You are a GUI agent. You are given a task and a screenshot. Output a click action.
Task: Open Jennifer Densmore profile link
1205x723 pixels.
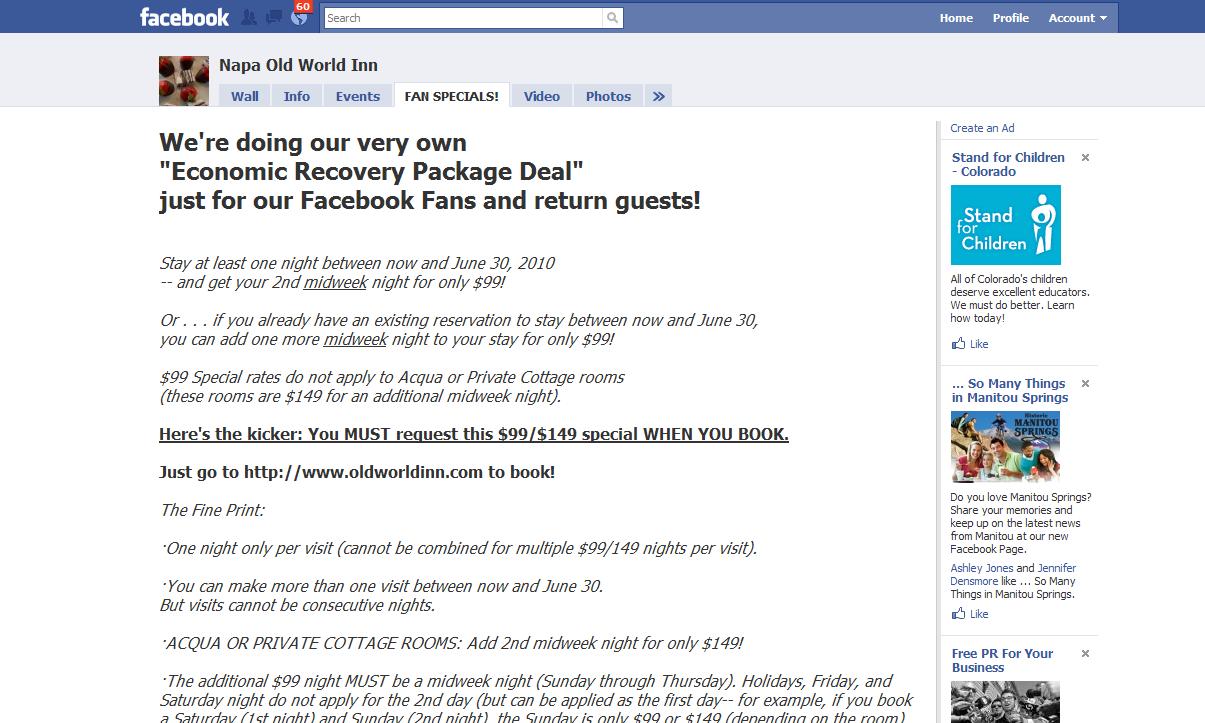click(x=1013, y=574)
